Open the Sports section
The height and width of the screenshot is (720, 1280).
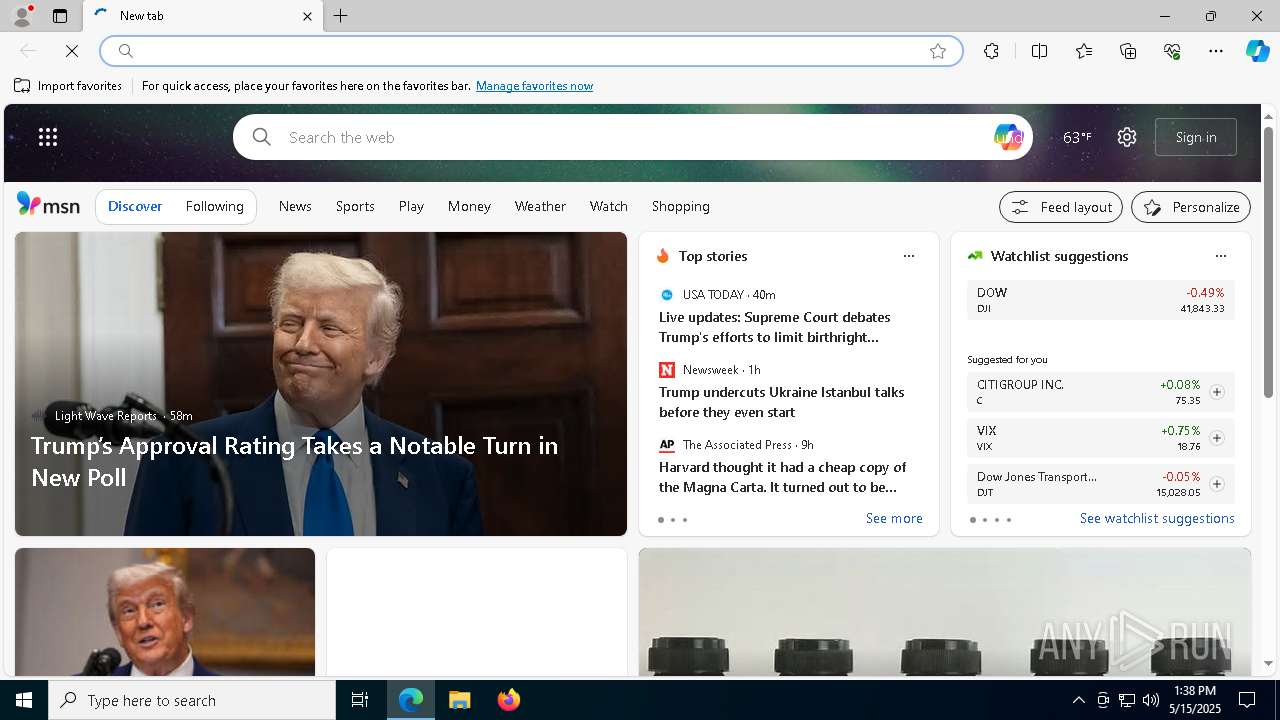tap(355, 206)
